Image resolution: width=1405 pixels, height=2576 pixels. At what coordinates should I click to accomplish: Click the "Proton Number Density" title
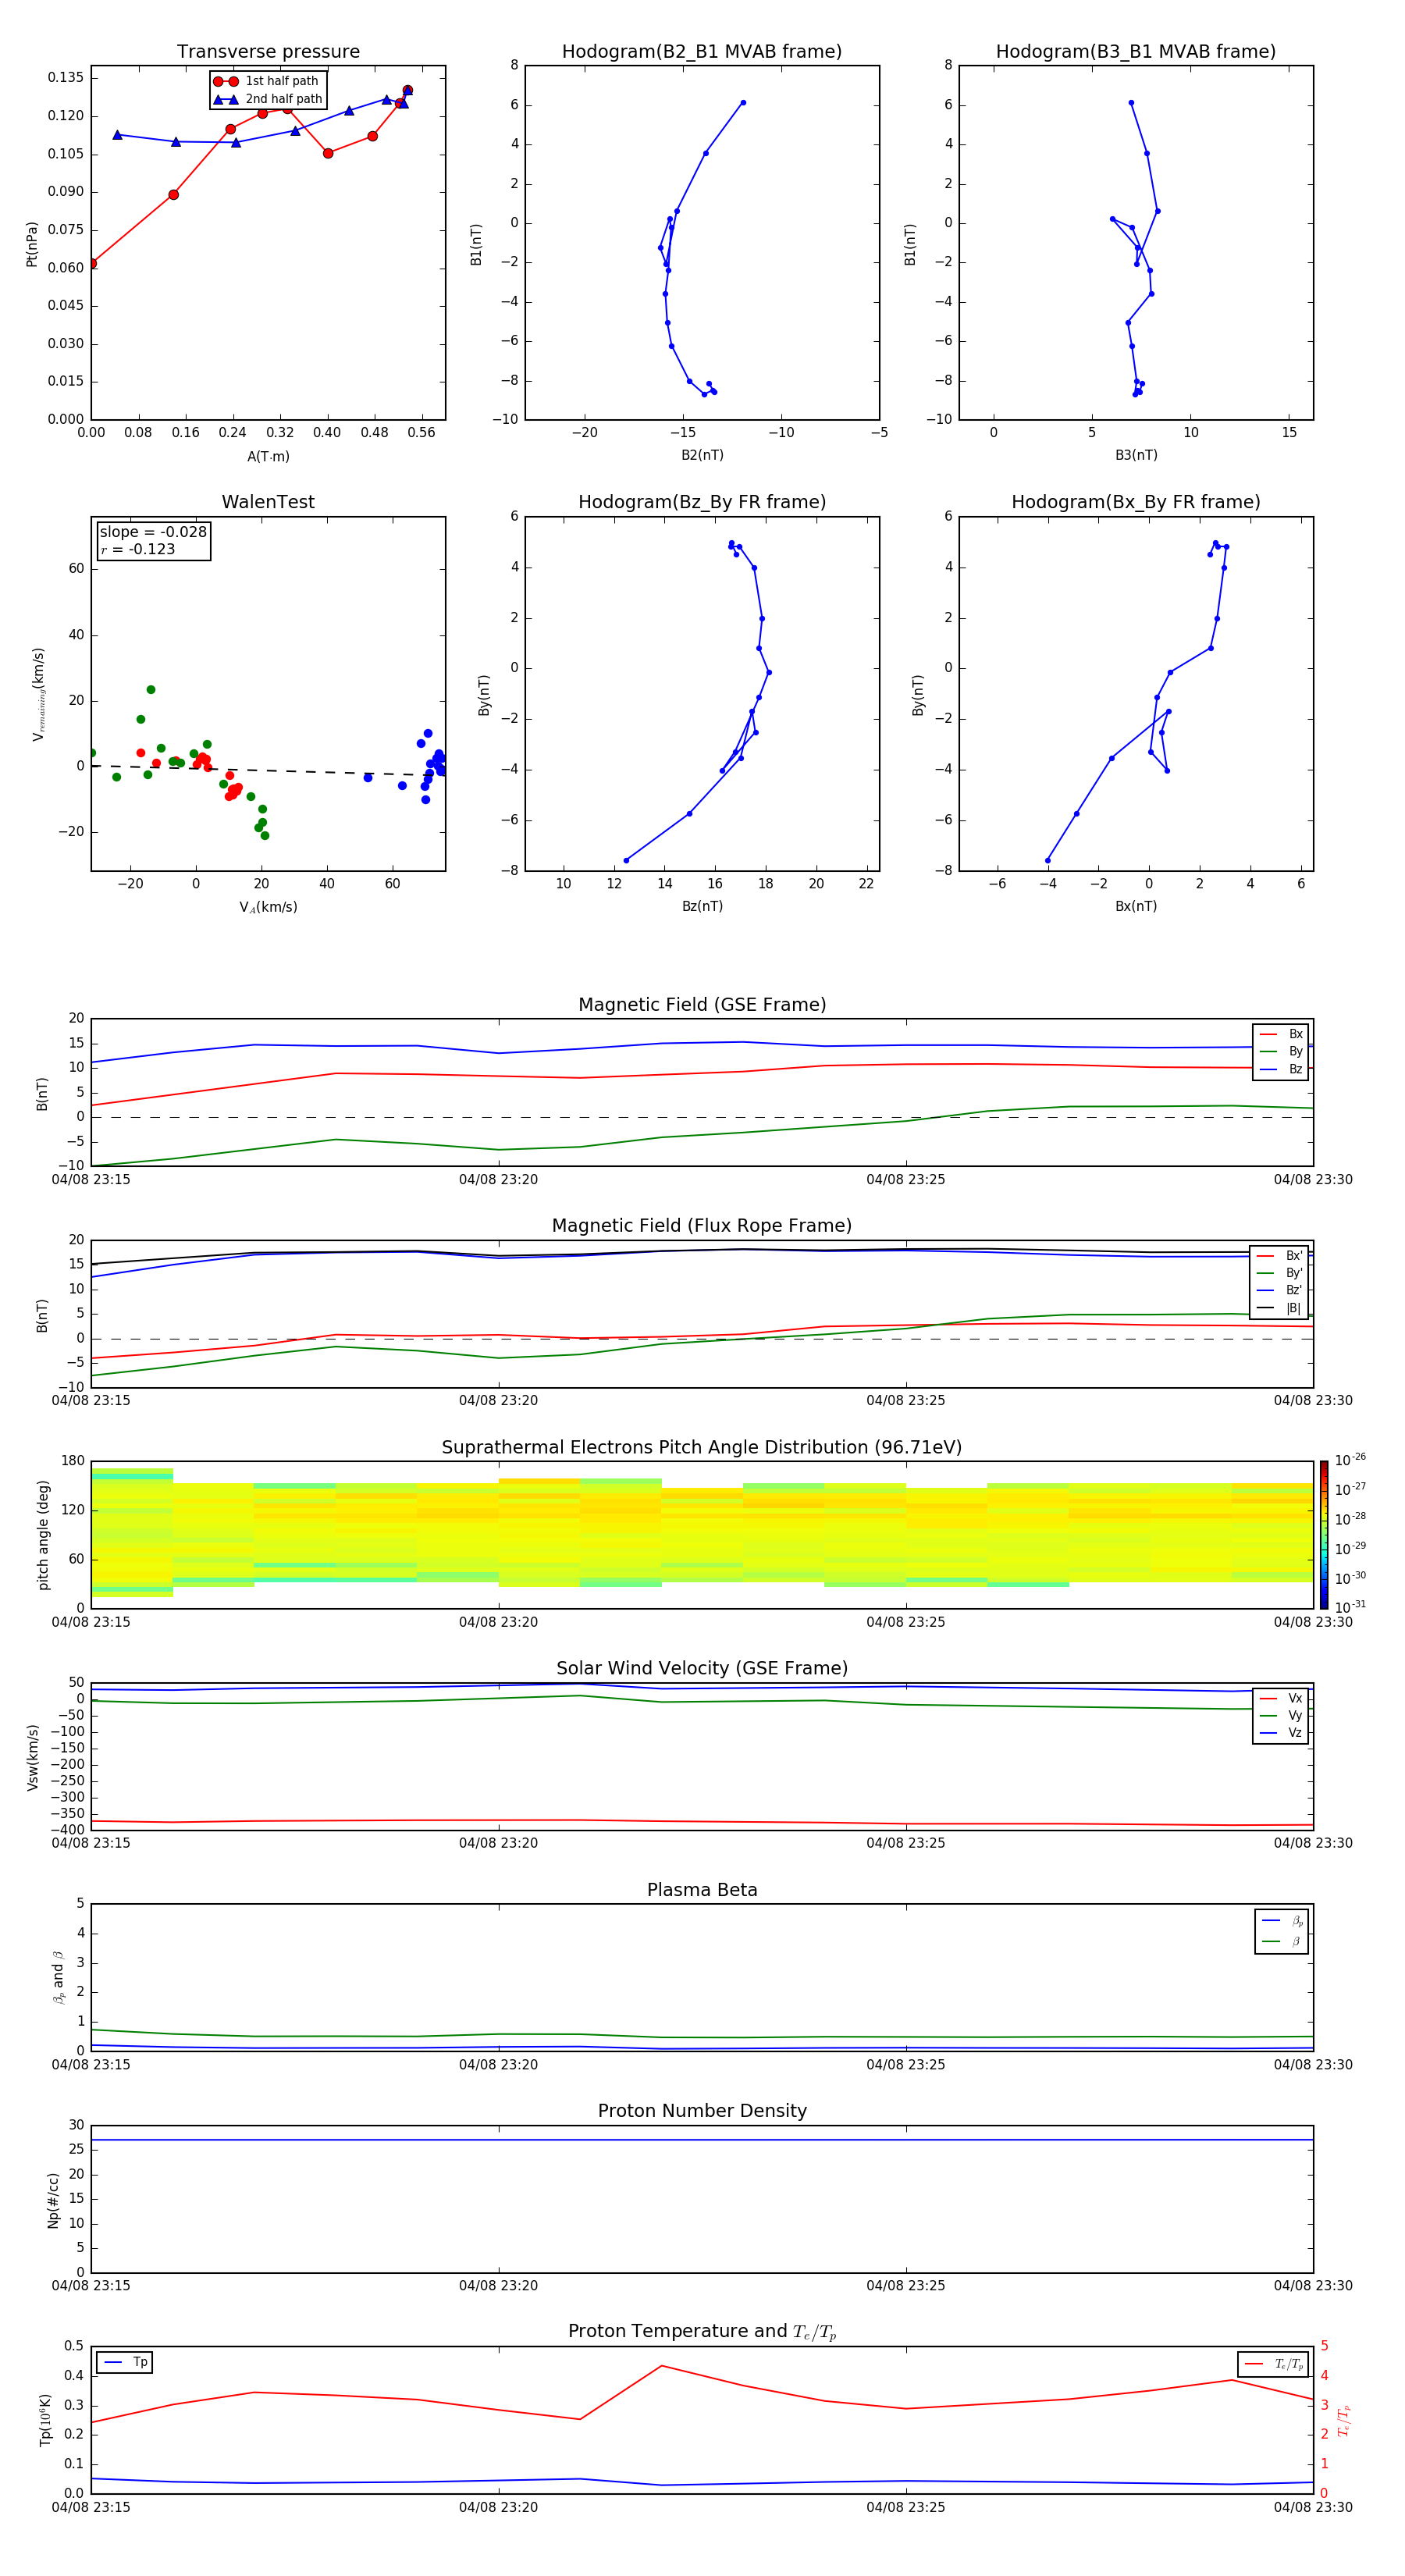pyautogui.click(x=702, y=2111)
